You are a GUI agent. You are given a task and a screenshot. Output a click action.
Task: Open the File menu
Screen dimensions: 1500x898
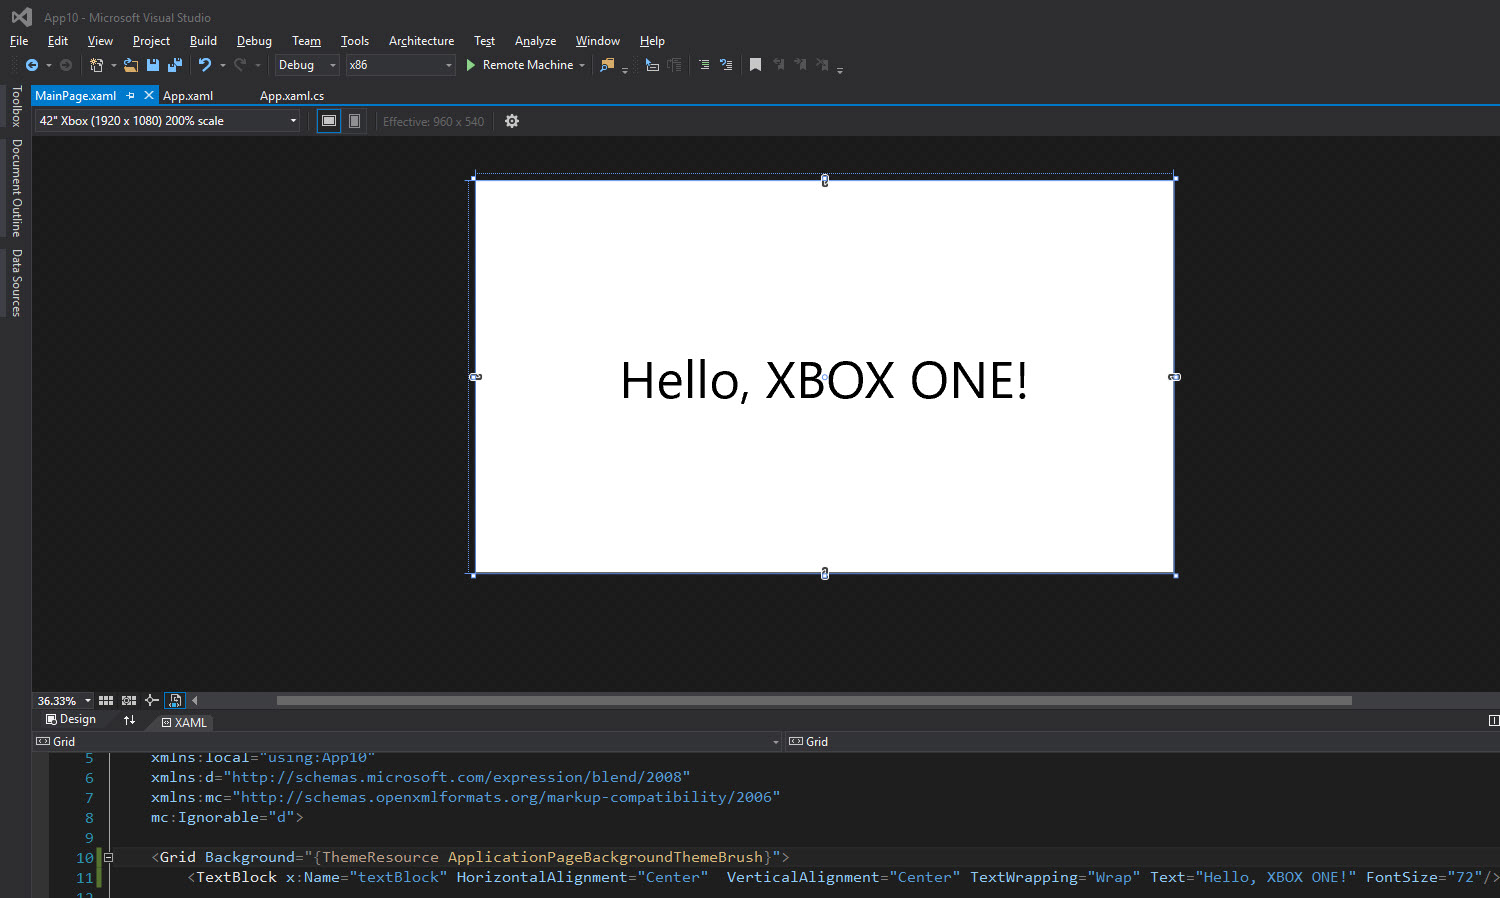pyautogui.click(x=19, y=41)
